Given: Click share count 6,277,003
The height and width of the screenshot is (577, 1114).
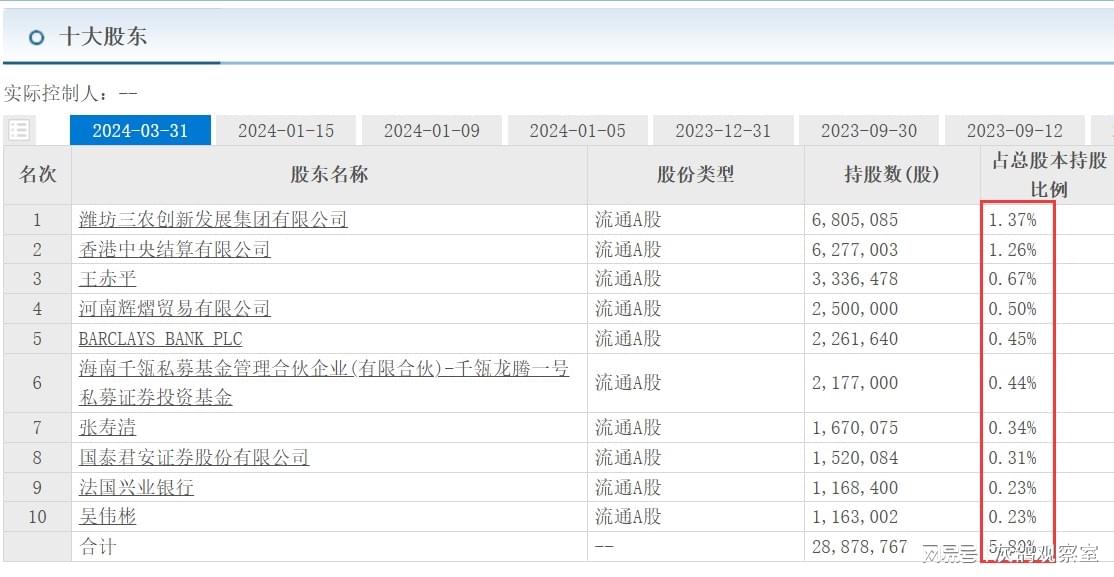Looking at the screenshot, I should point(855,250).
